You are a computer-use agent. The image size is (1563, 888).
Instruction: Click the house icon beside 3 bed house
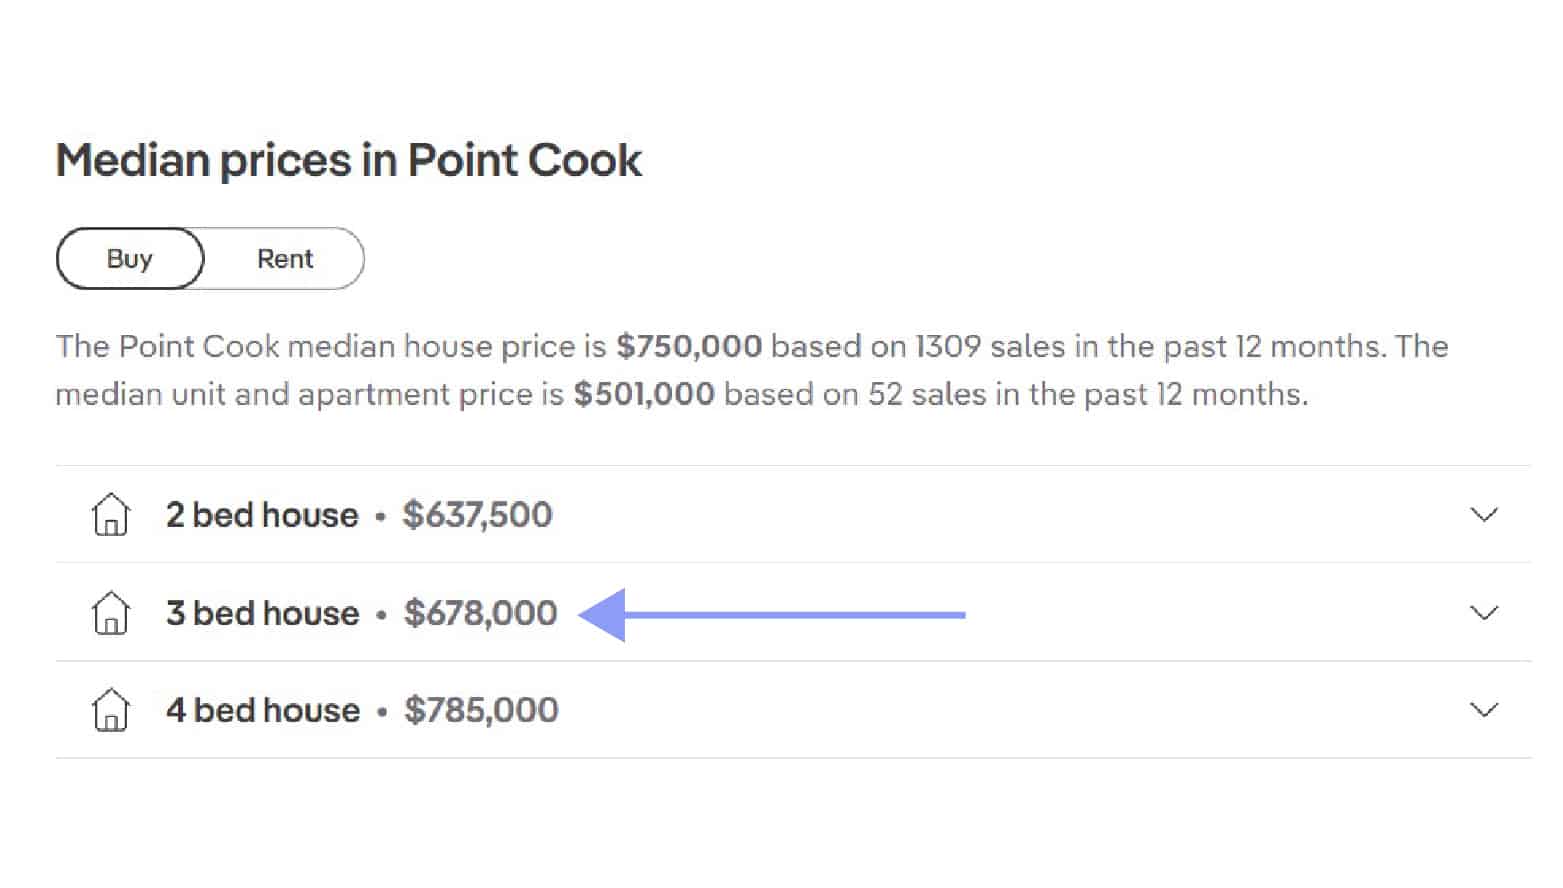click(x=110, y=613)
